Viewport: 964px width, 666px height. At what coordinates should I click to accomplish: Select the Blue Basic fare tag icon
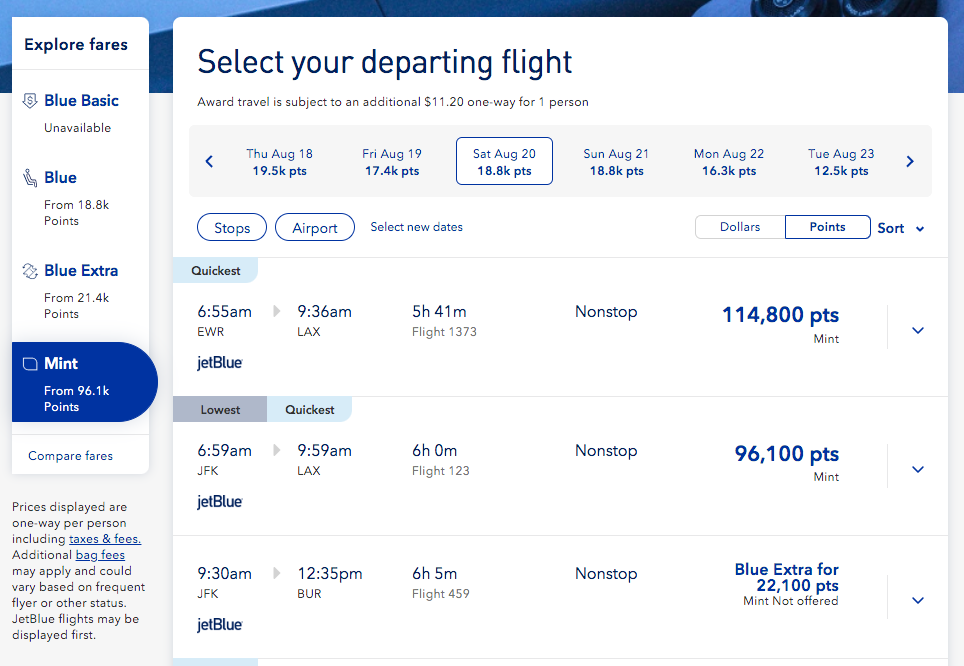(x=29, y=100)
